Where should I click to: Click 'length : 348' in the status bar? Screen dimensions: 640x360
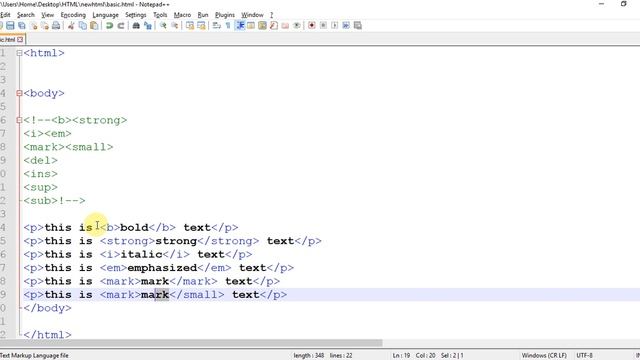tap(309, 356)
